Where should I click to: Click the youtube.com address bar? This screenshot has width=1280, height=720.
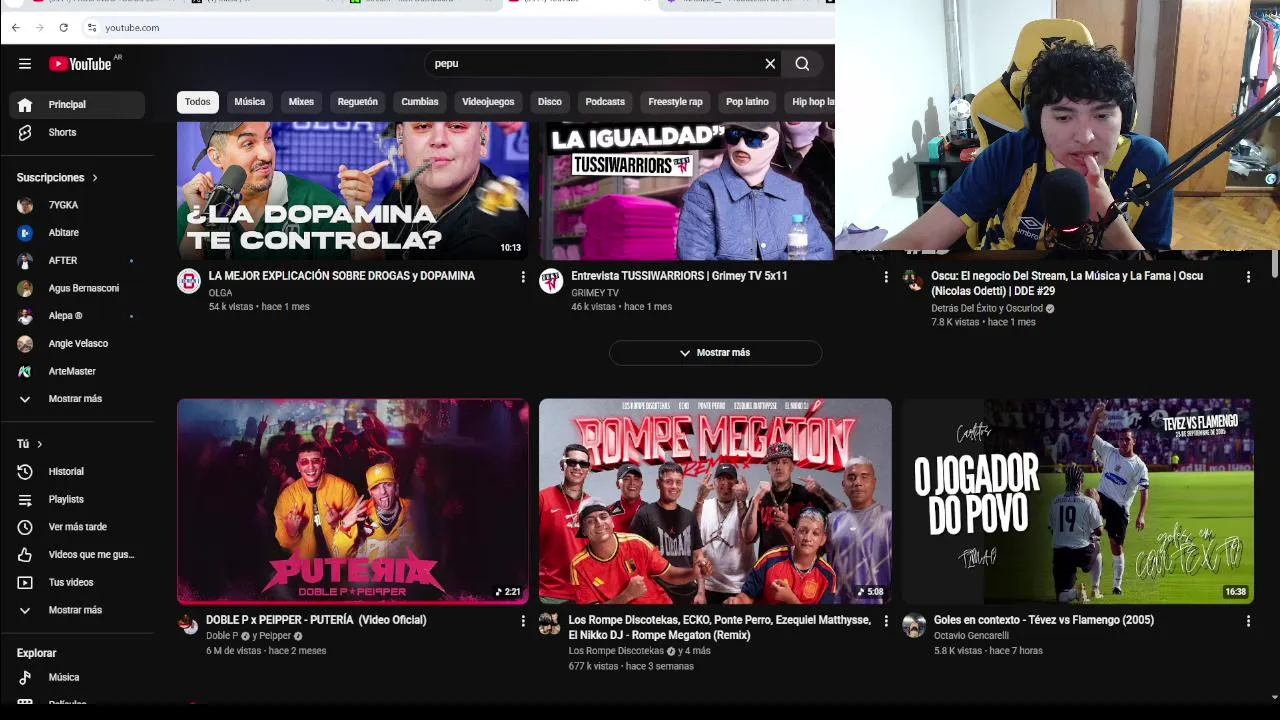point(455,28)
